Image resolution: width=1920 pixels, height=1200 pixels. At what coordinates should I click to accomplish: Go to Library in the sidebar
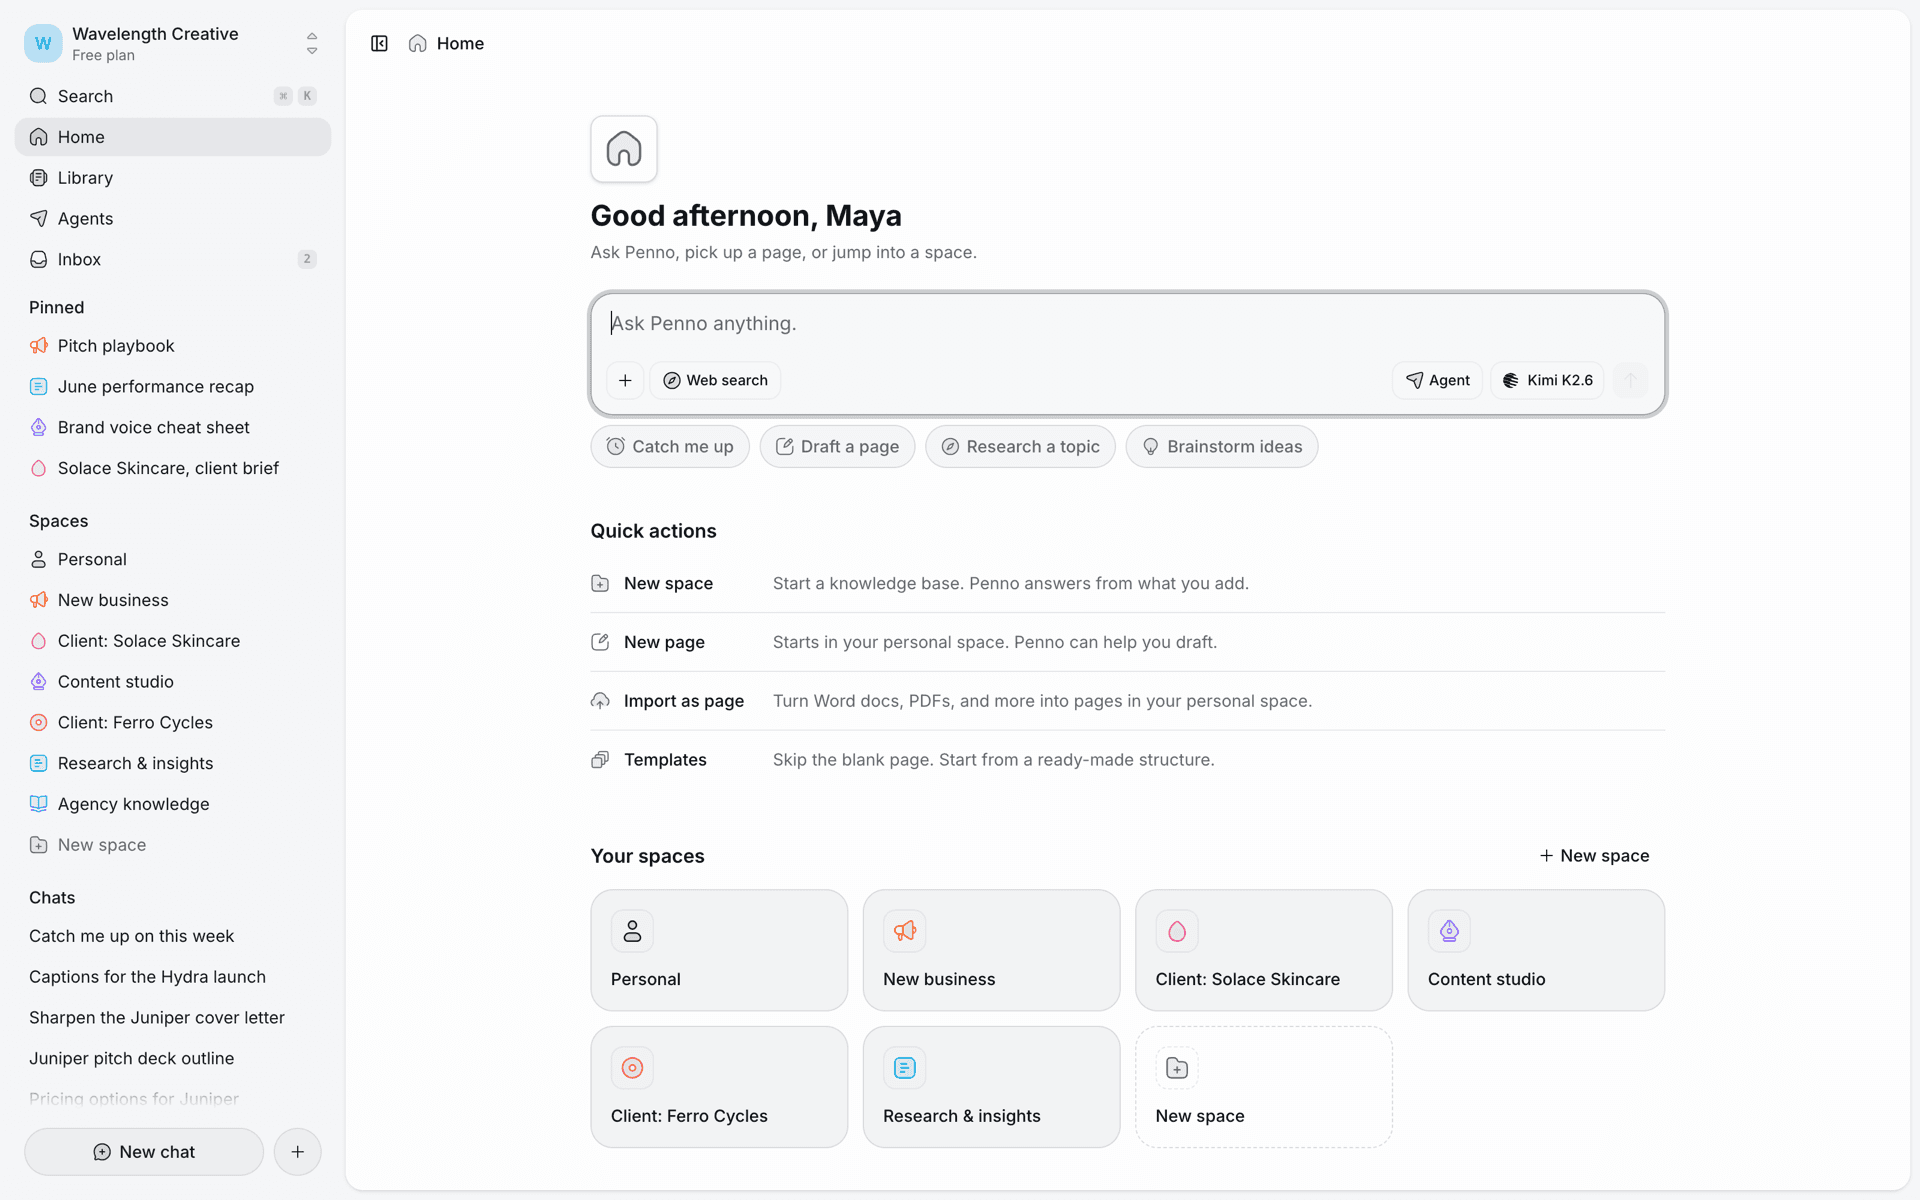[x=172, y=178]
